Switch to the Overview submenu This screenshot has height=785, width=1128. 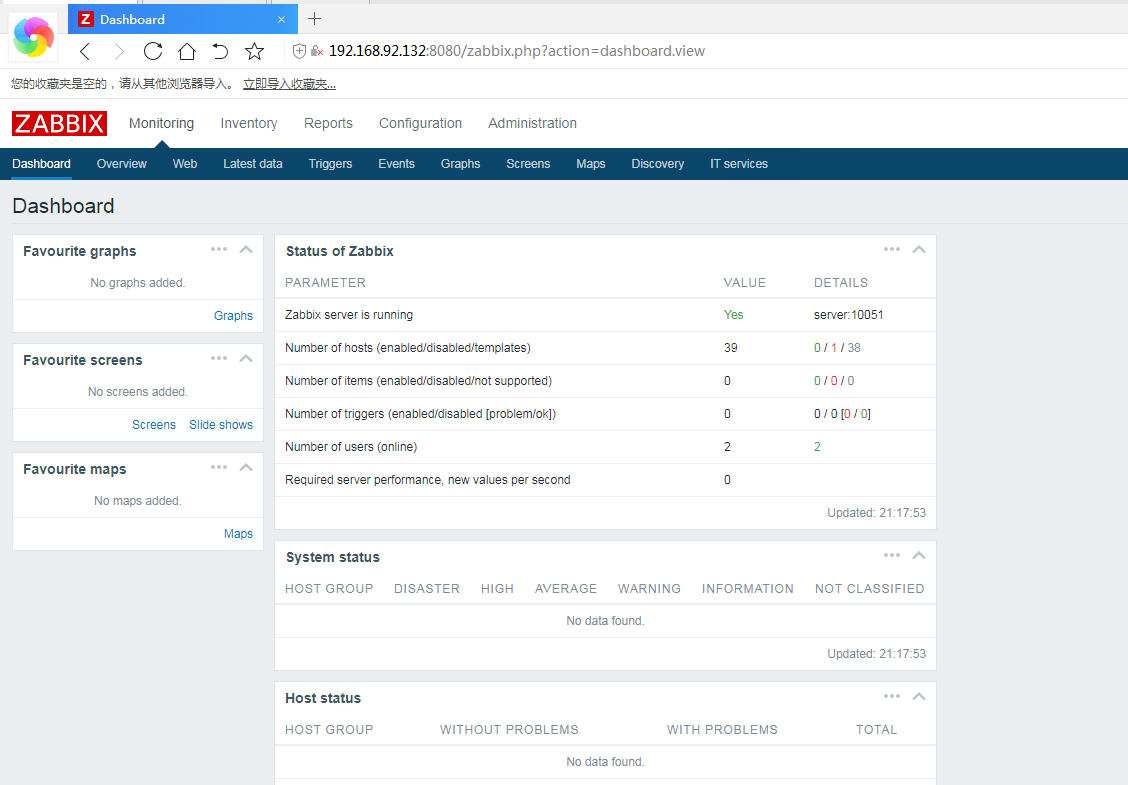[122, 164]
